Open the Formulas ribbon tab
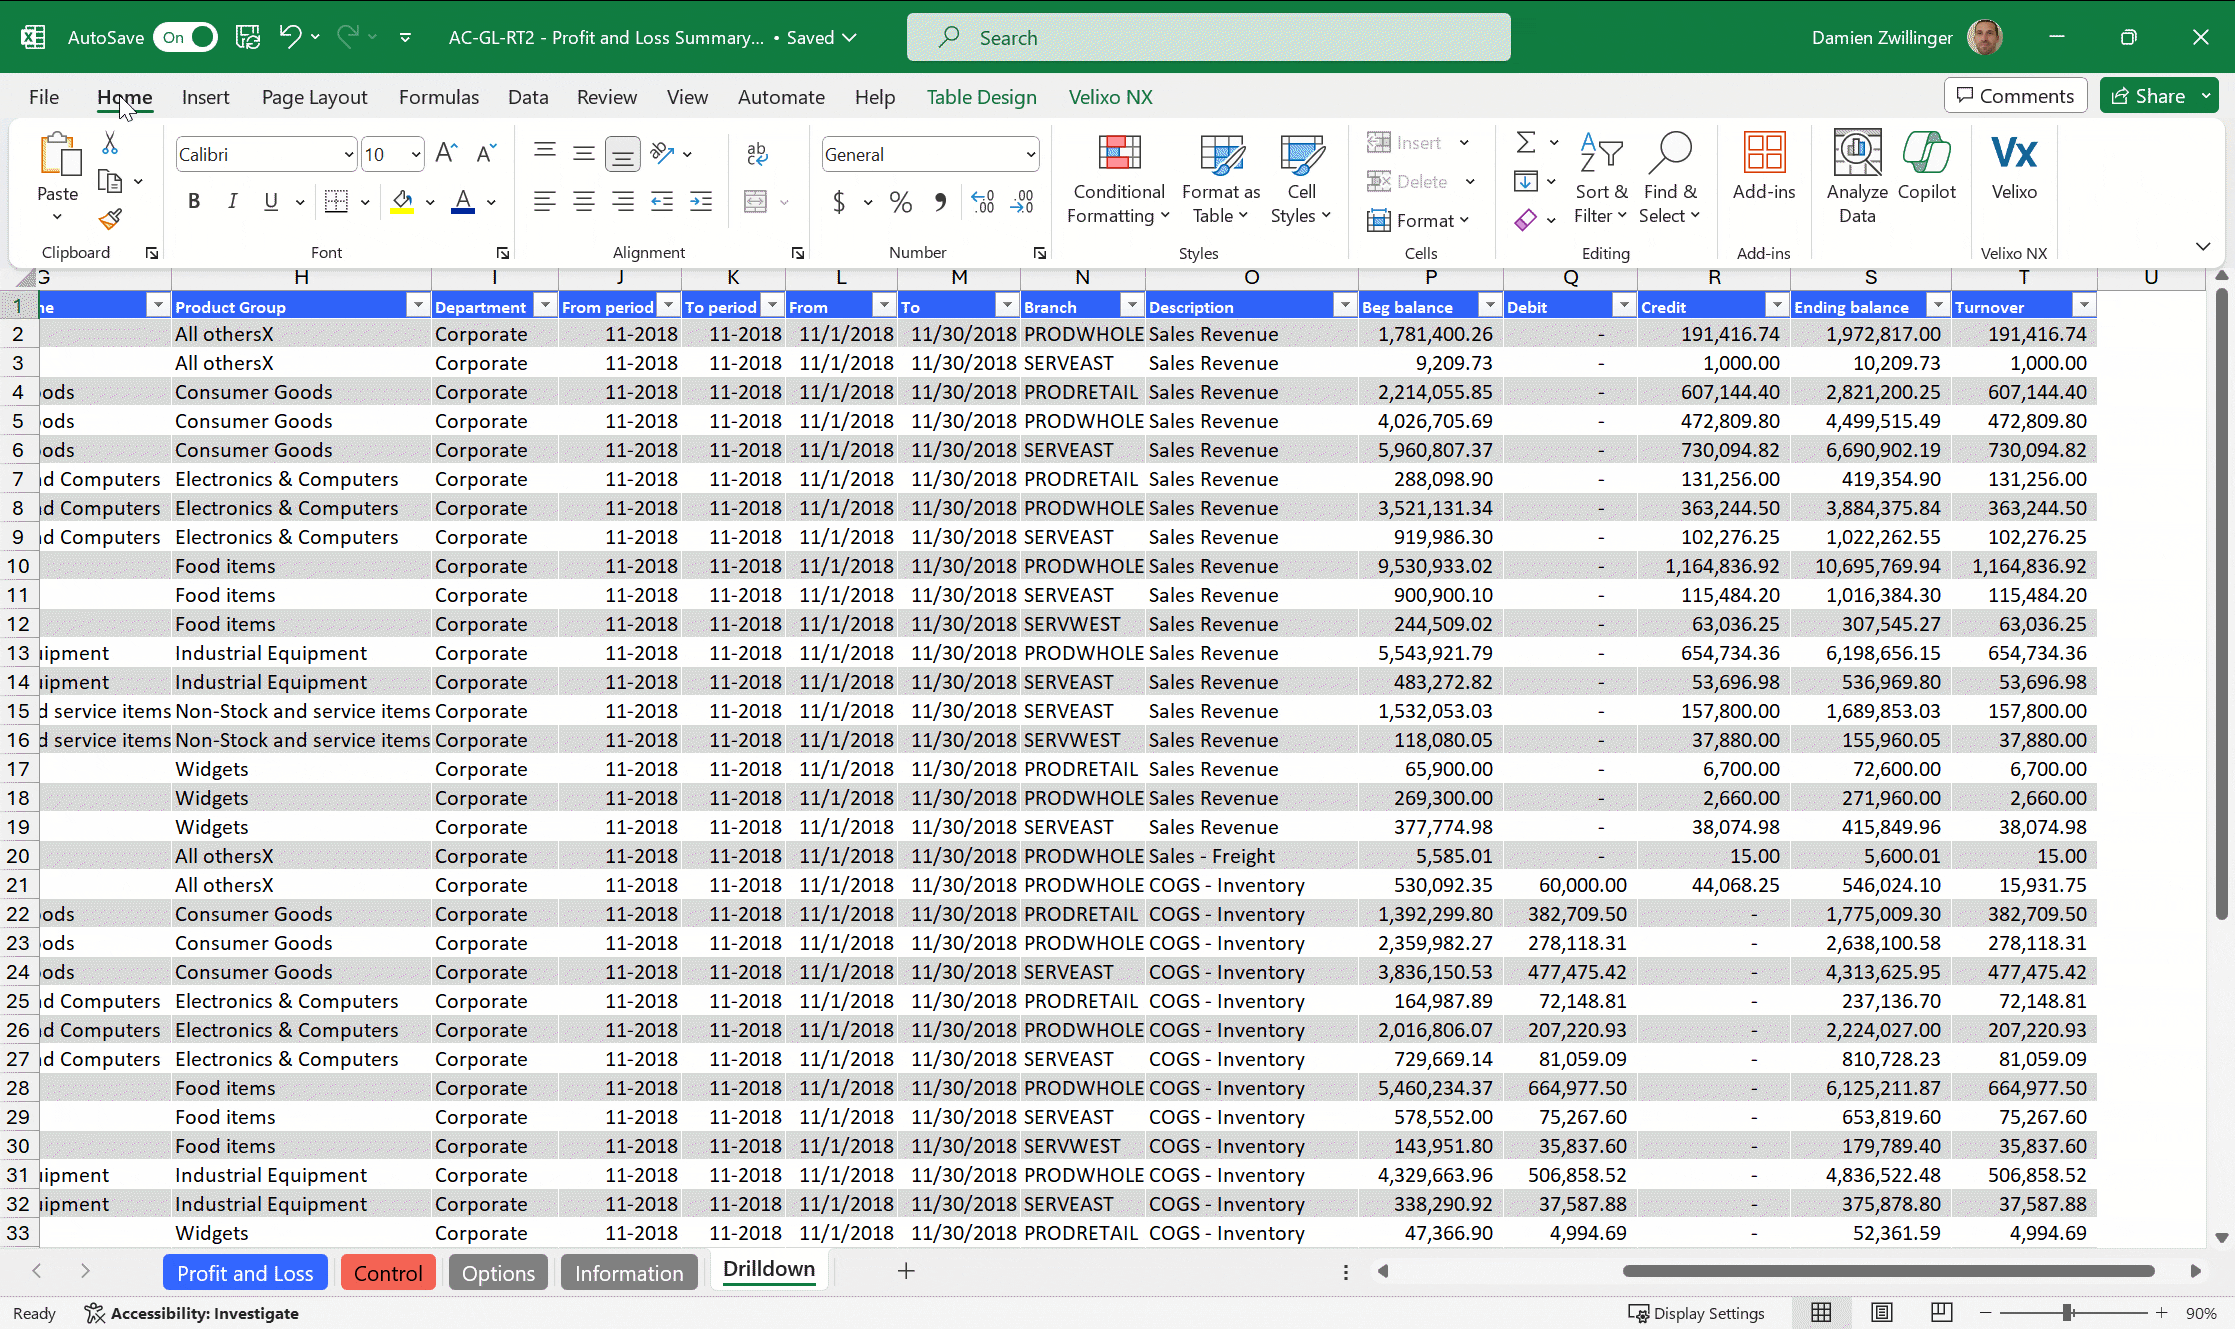Viewport: 2235px width, 1329px height. coord(439,97)
